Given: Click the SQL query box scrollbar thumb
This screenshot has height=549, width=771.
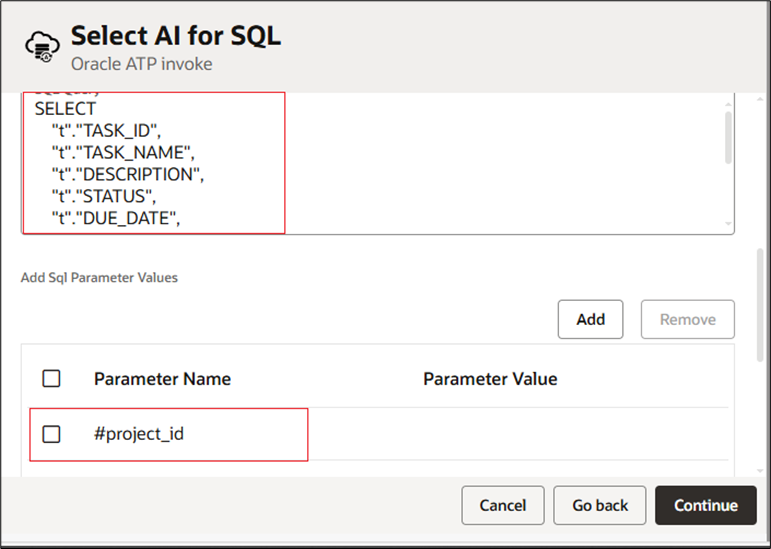Looking at the screenshot, I should 728,137.
